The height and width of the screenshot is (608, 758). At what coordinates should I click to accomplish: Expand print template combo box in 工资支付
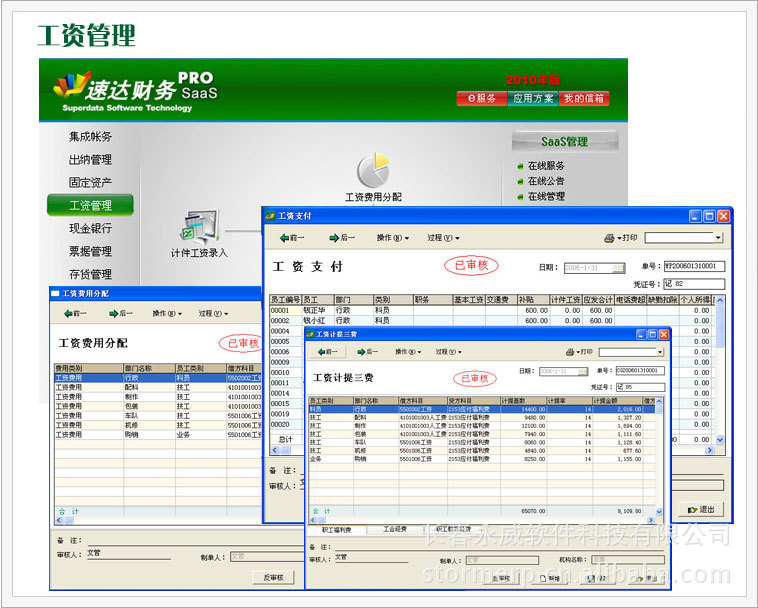718,238
